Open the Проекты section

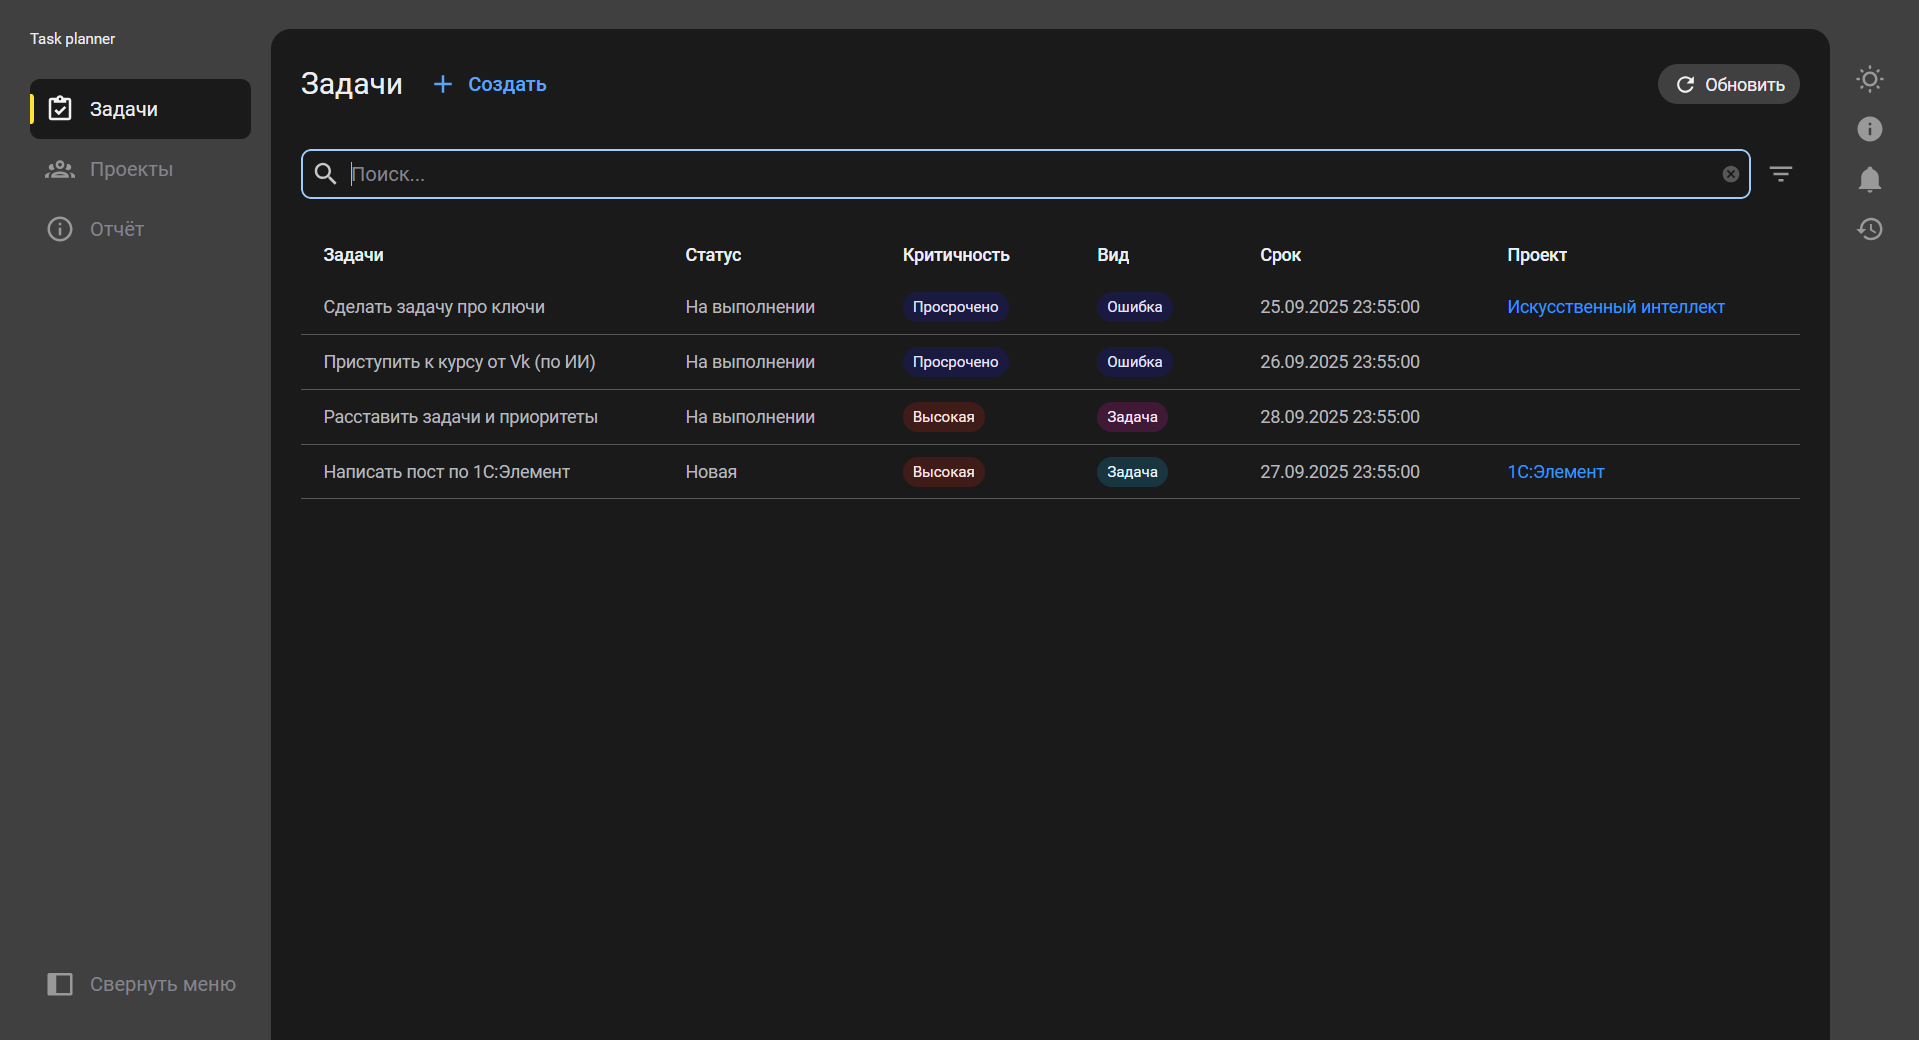[131, 169]
